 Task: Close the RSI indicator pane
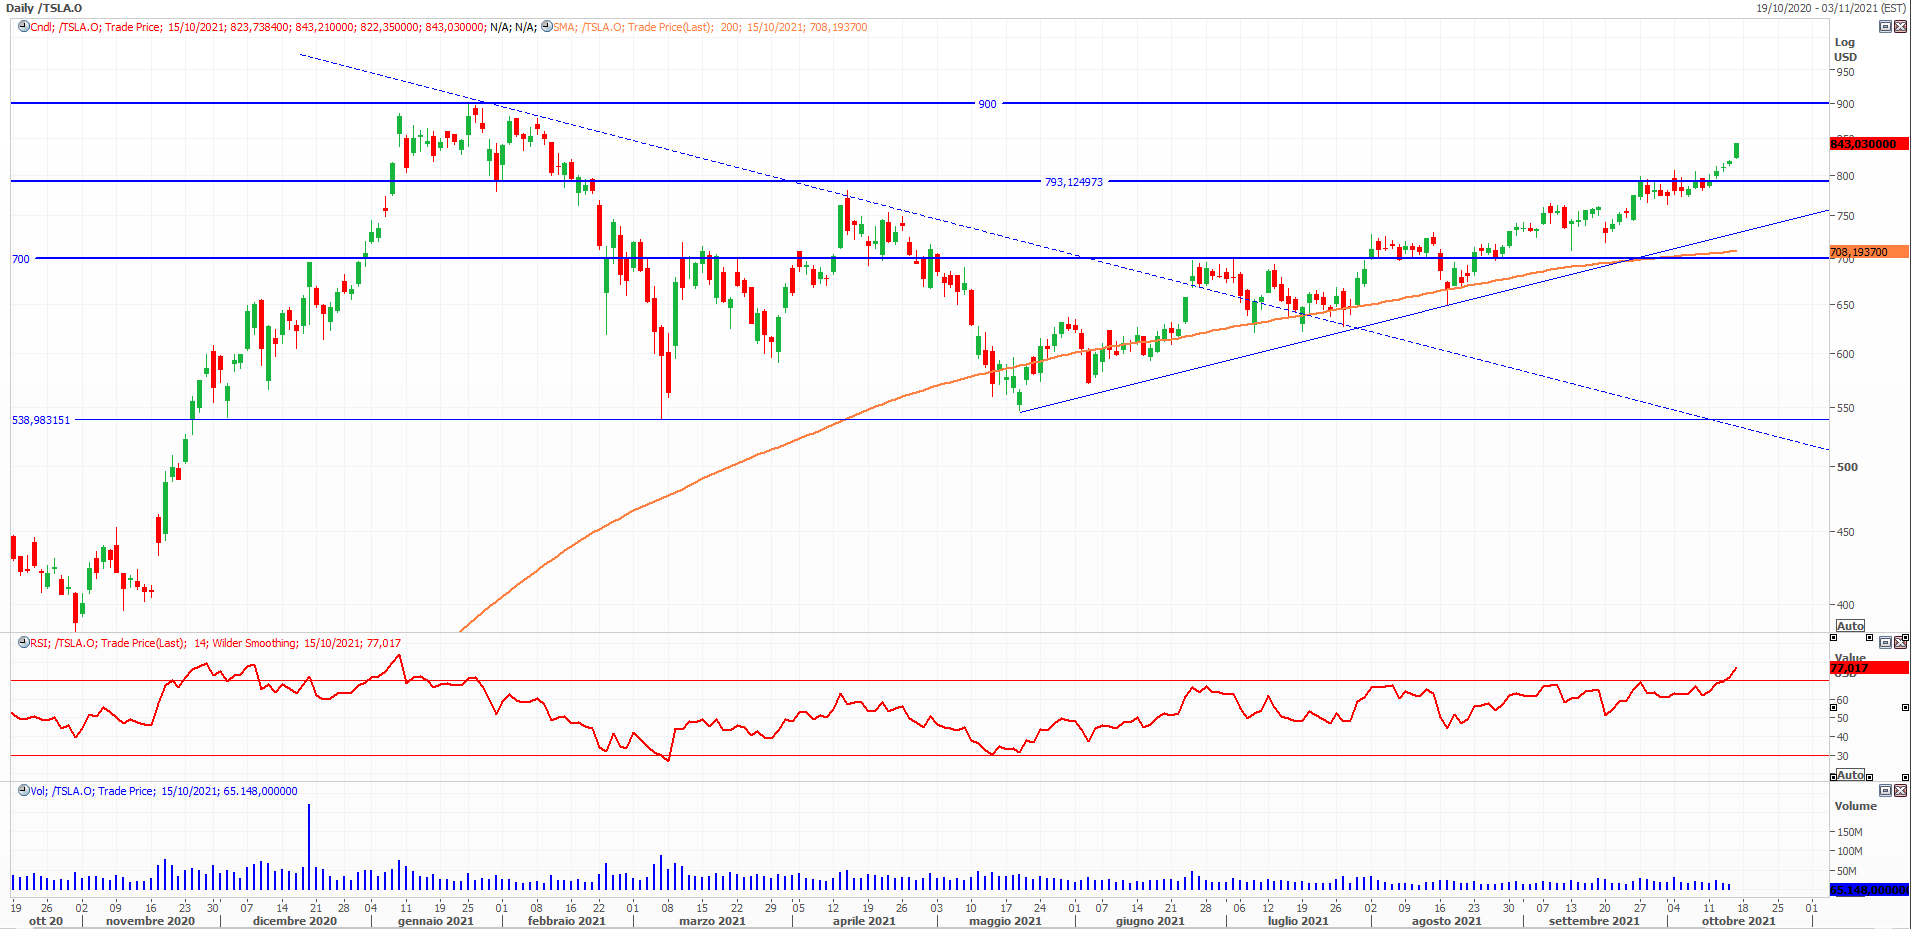pyautogui.click(x=1900, y=642)
